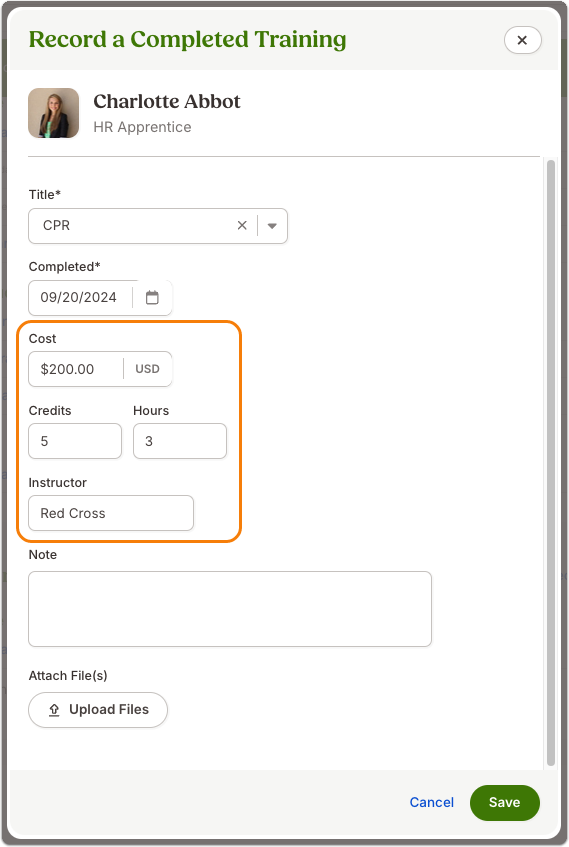
Task: Click the Record a Completed Training heading
Action: 188,39
